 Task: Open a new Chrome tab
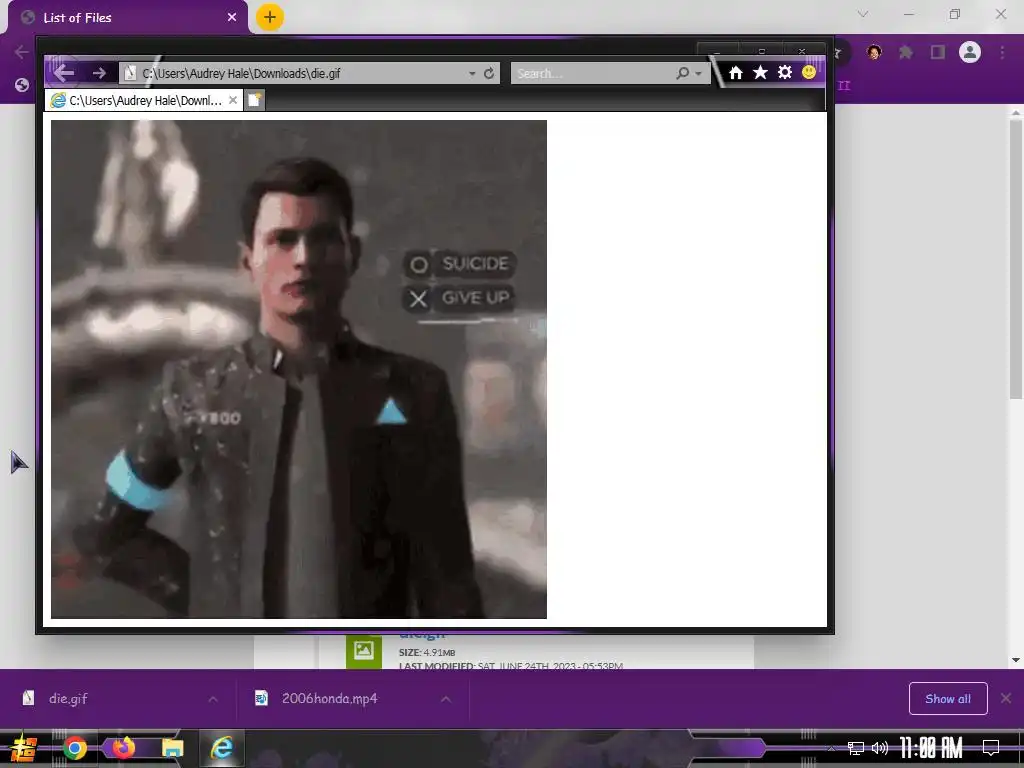point(270,17)
